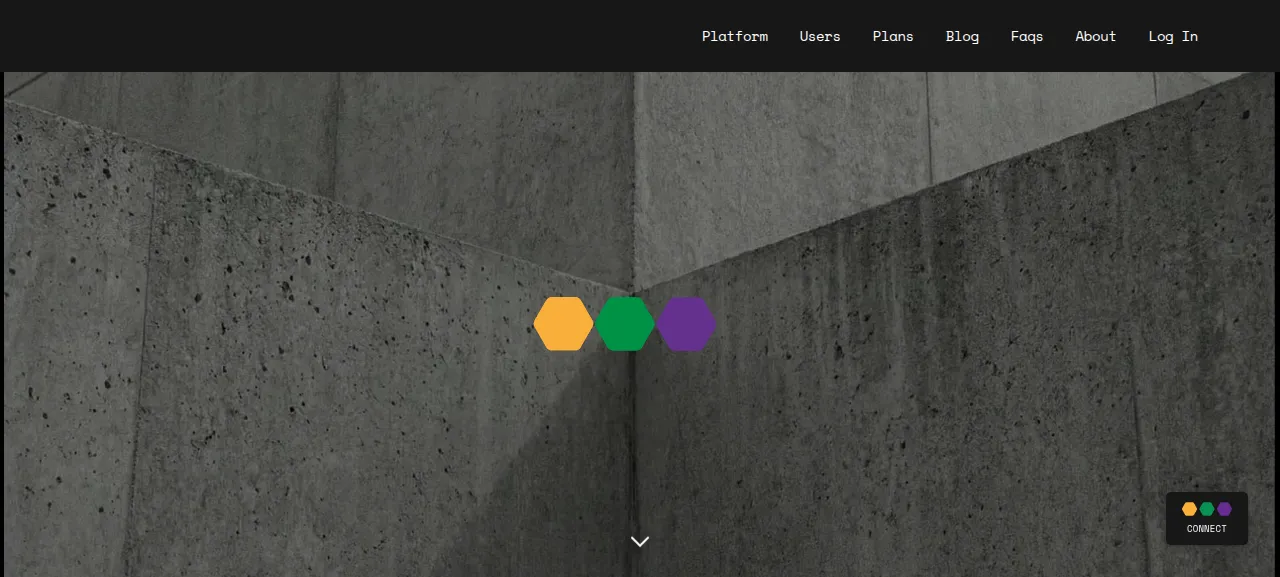Visit the Blog link
Image resolution: width=1280 pixels, height=577 pixels.
click(962, 36)
